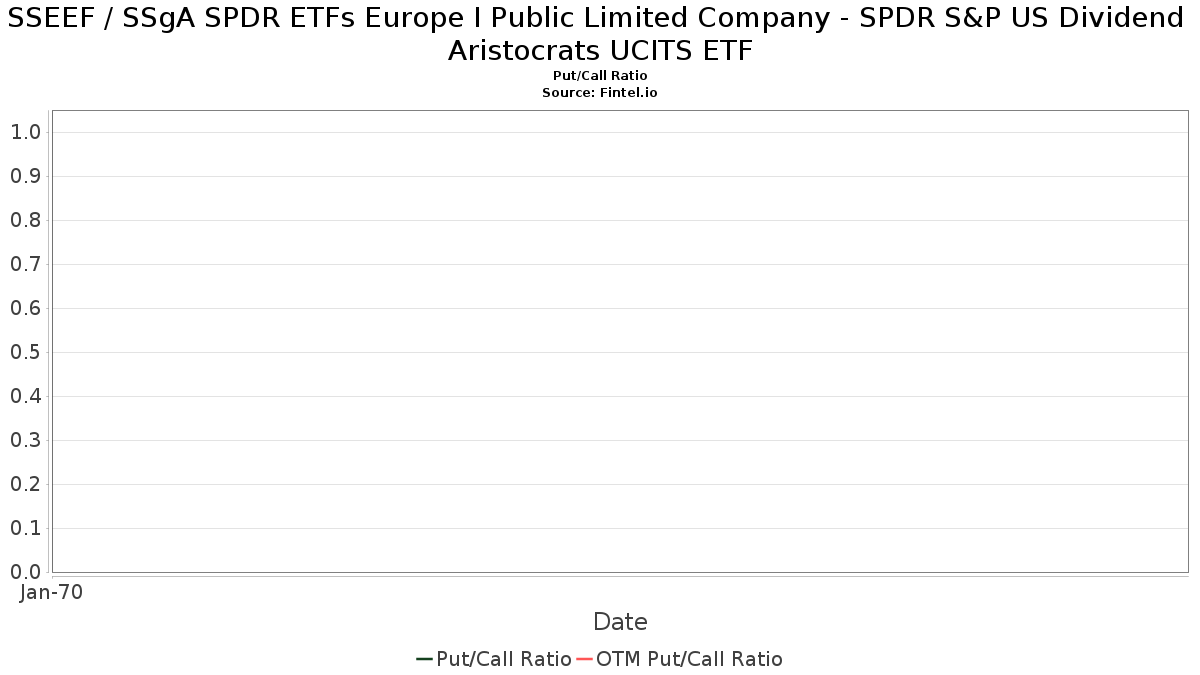Viewport: 1200px width, 675px height.
Task: Toggle the Put/Call Ratio series legend label
Action: tap(504, 659)
